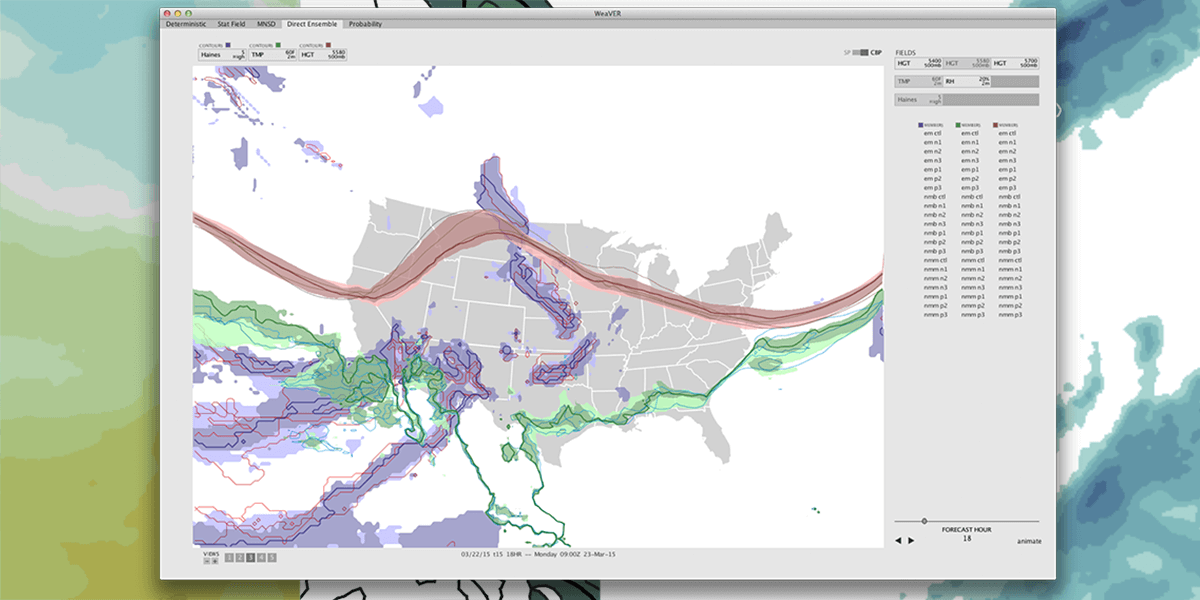The image size is (1200, 600).
Task: Pick the TMP 60F 2m field in Fields
Action: pyautogui.click(x=918, y=81)
